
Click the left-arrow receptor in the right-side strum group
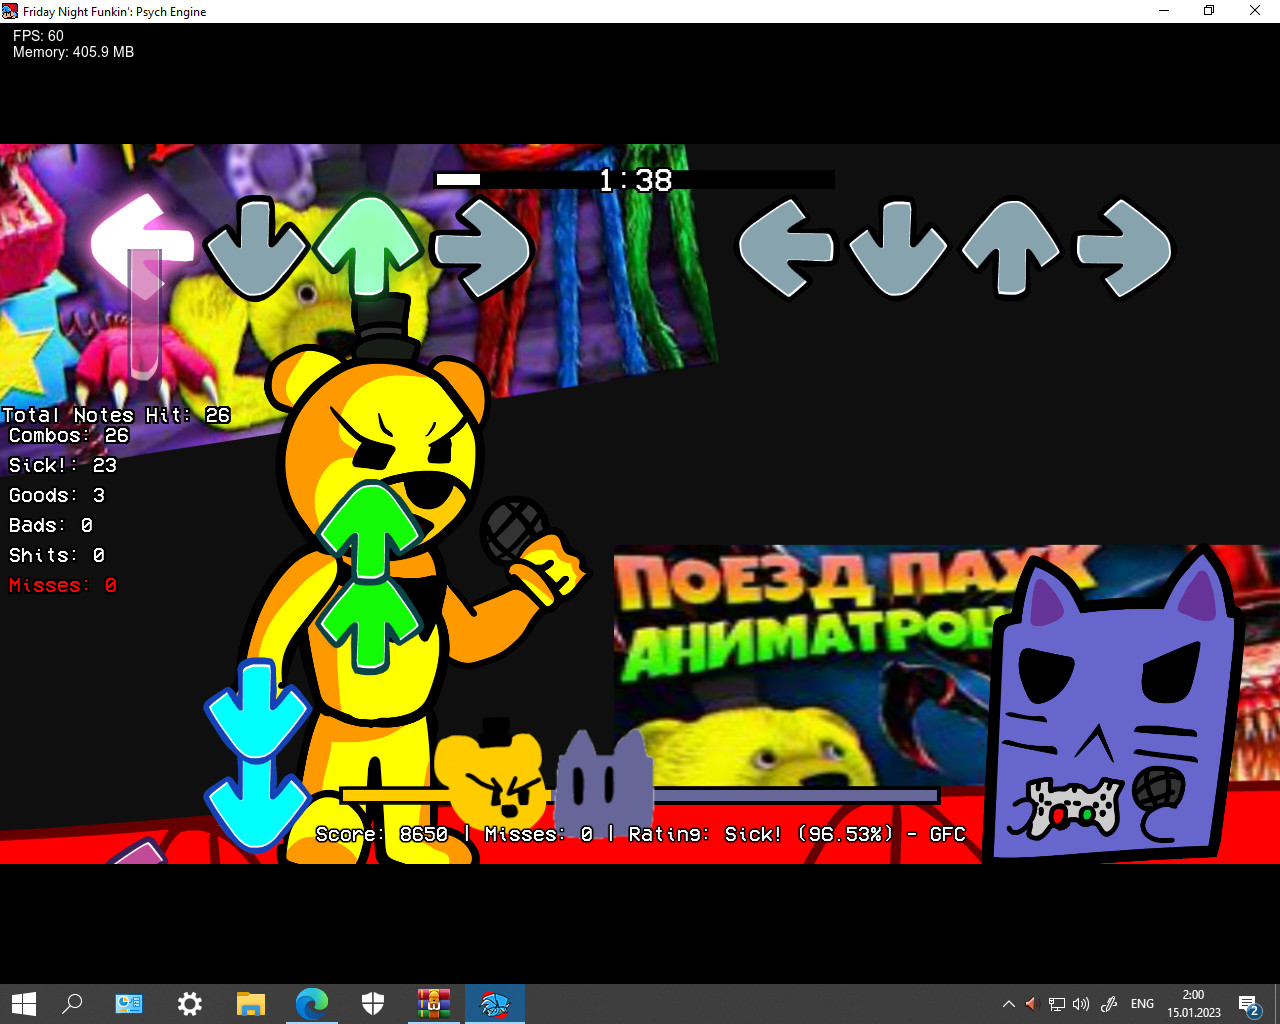[x=786, y=248]
